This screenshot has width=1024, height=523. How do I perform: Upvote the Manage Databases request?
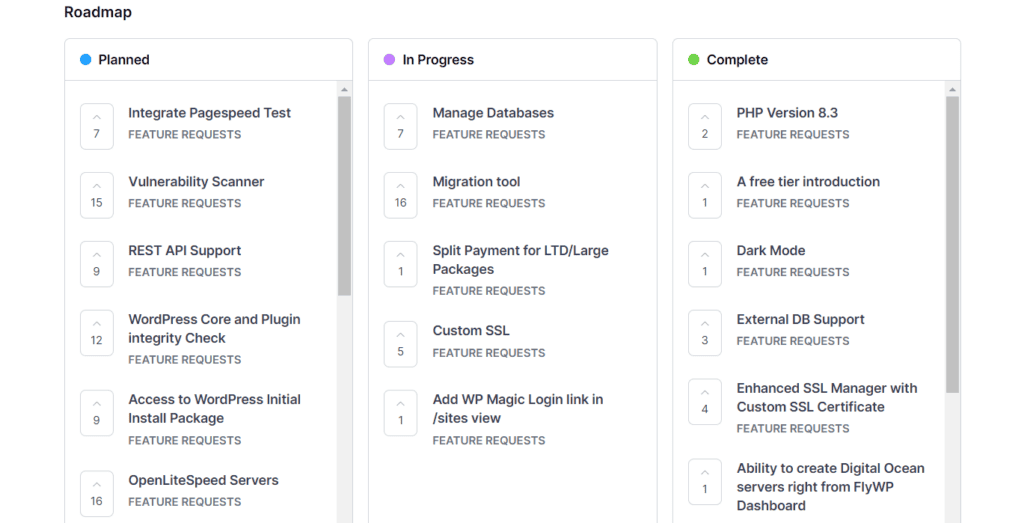click(x=401, y=126)
